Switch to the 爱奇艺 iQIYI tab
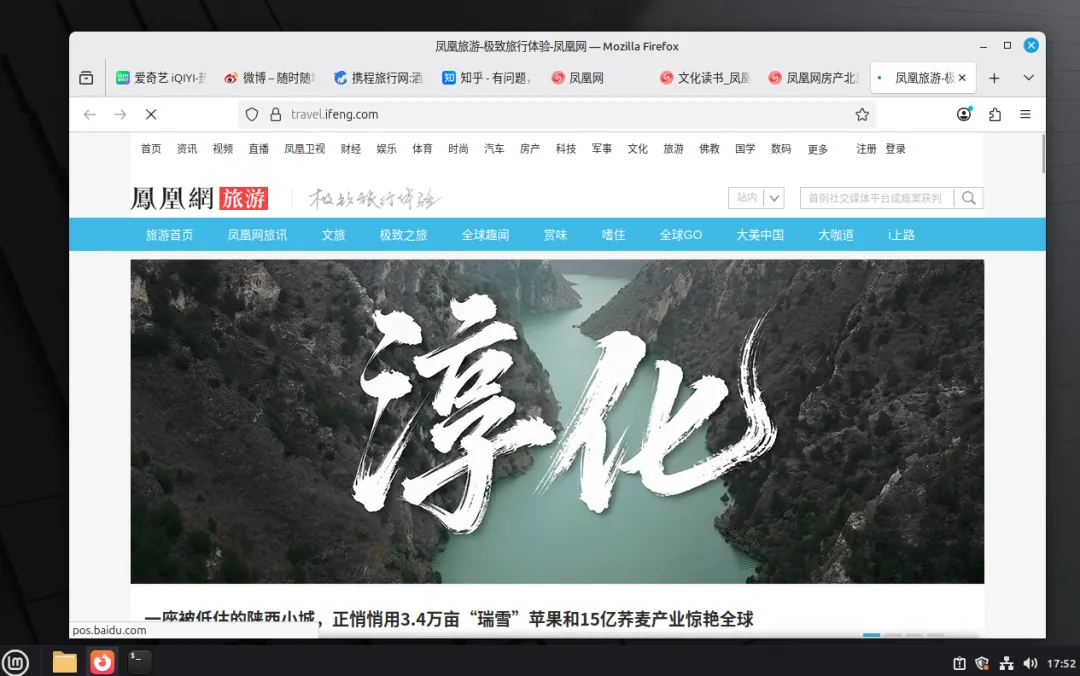 [x=161, y=78]
